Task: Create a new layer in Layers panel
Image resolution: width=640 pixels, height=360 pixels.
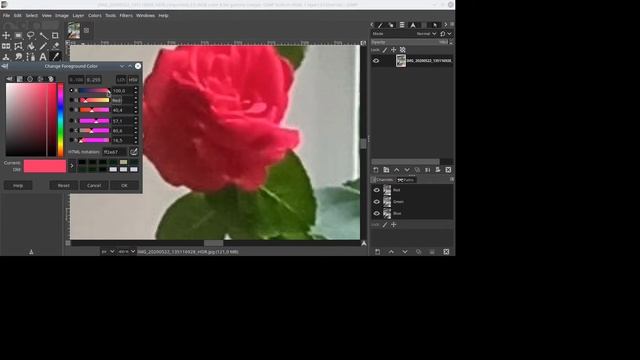Action: pyautogui.click(x=376, y=170)
